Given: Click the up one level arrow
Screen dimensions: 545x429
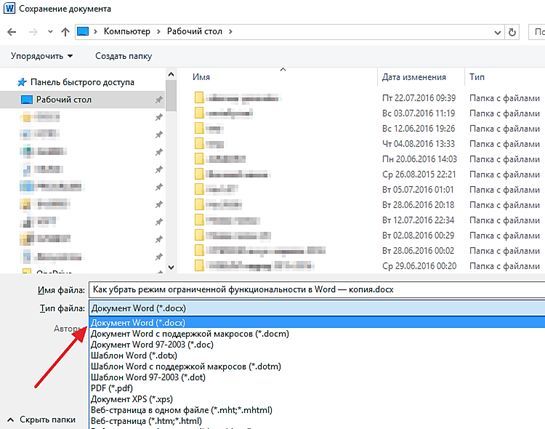Looking at the screenshot, I should (65, 32).
